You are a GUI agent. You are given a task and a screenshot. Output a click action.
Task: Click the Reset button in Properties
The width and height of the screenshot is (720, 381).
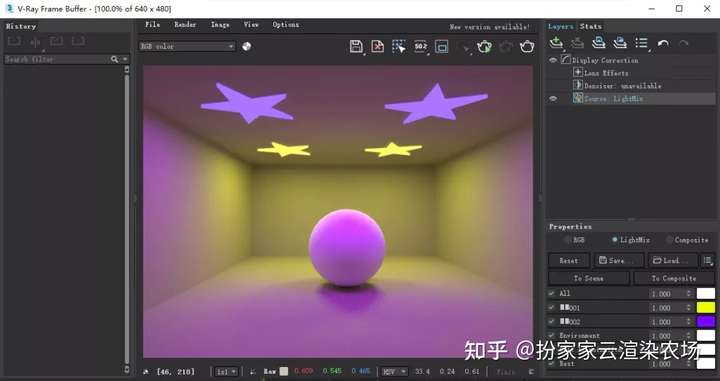click(x=568, y=260)
